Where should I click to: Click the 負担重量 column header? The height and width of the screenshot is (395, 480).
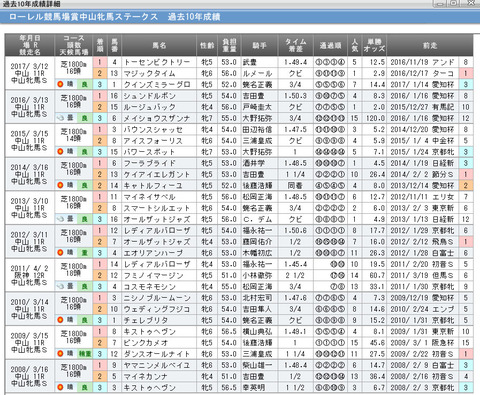click(x=229, y=45)
